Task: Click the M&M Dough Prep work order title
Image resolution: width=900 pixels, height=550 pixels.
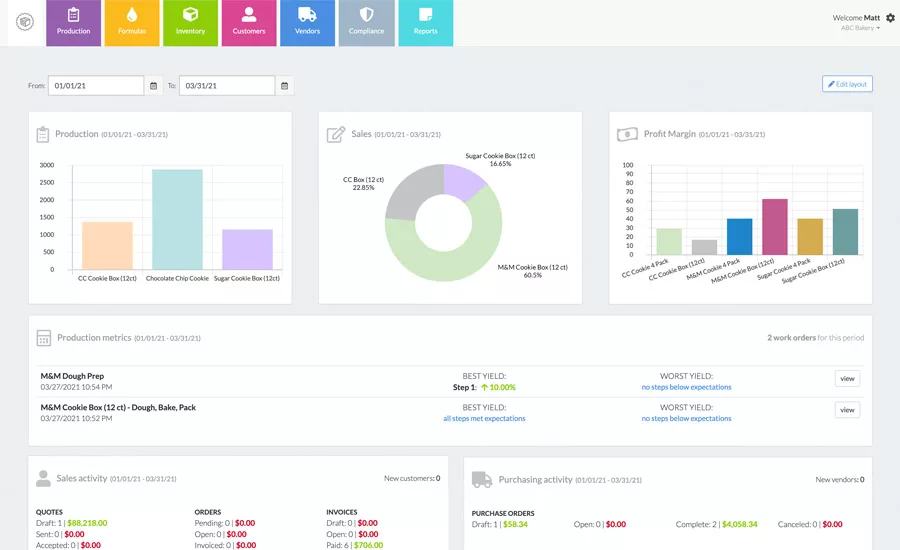Action: (x=72, y=376)
